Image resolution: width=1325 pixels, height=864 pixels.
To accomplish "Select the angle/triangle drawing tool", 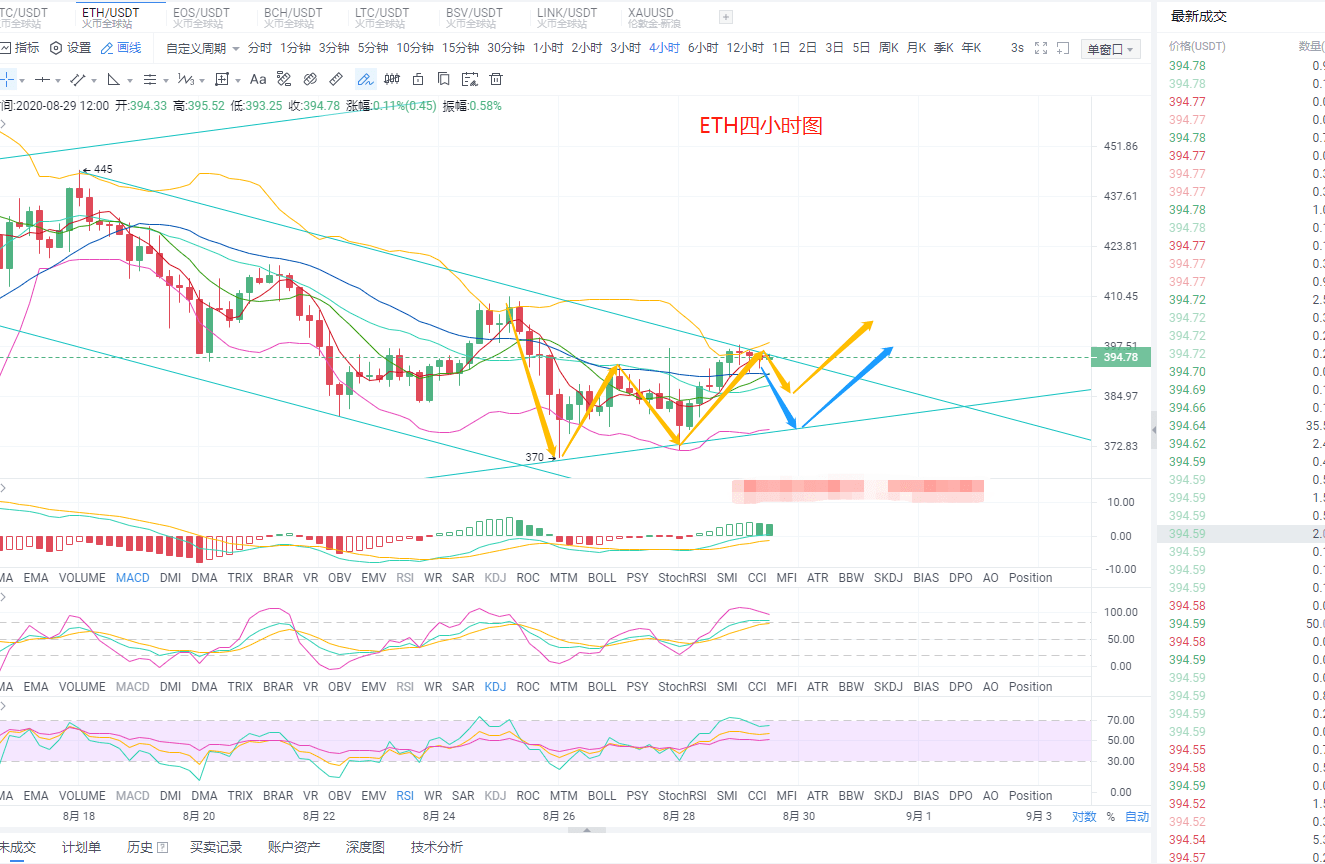I will coord(113,79).
